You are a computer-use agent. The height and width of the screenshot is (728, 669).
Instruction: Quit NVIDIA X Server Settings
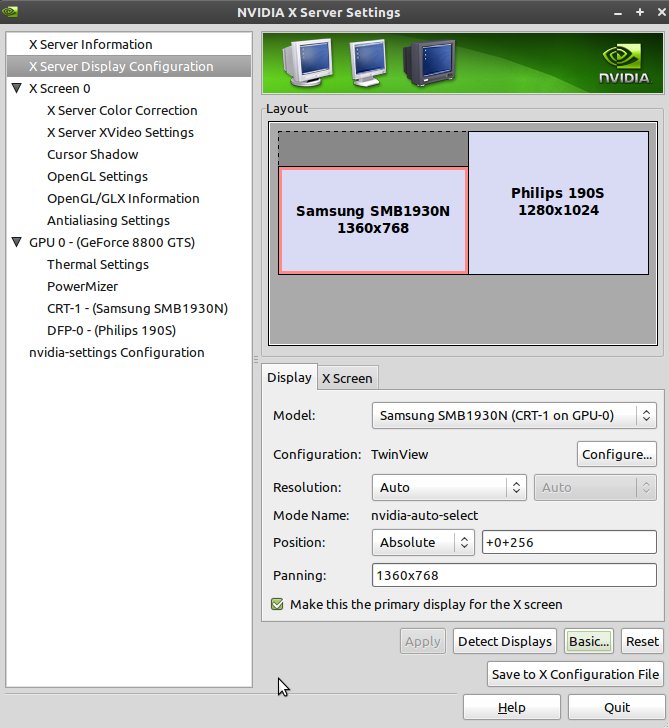click(x=617, y=707)
